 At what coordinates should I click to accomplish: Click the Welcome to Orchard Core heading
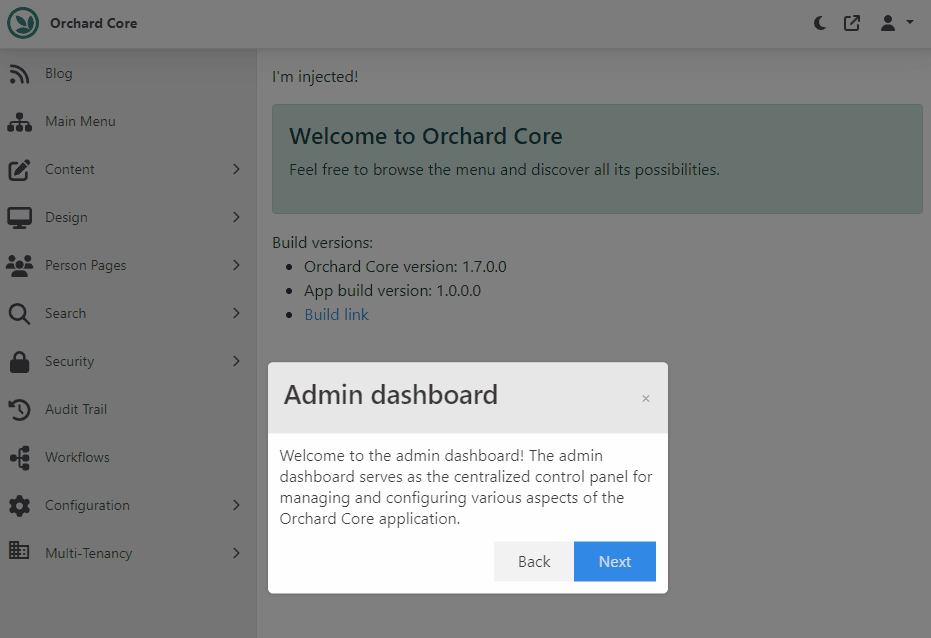click(x=426, y=137)
